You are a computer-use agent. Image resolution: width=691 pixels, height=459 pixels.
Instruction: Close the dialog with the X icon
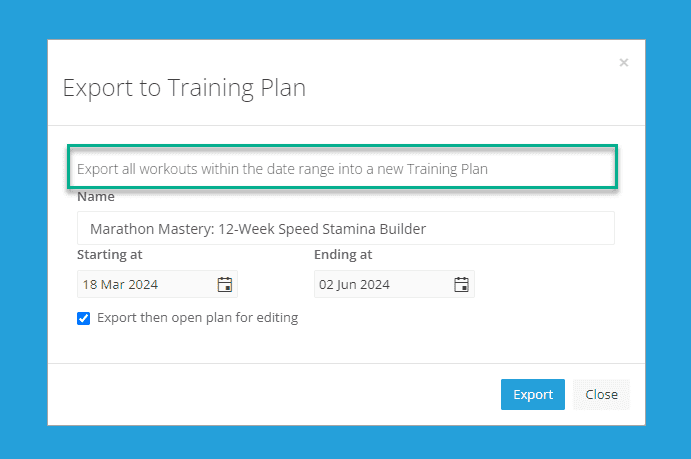[x=624, y=63]
